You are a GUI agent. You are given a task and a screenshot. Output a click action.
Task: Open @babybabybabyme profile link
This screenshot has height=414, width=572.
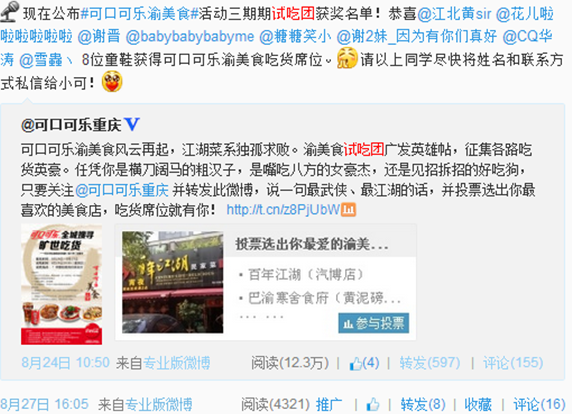click(190, 36)
